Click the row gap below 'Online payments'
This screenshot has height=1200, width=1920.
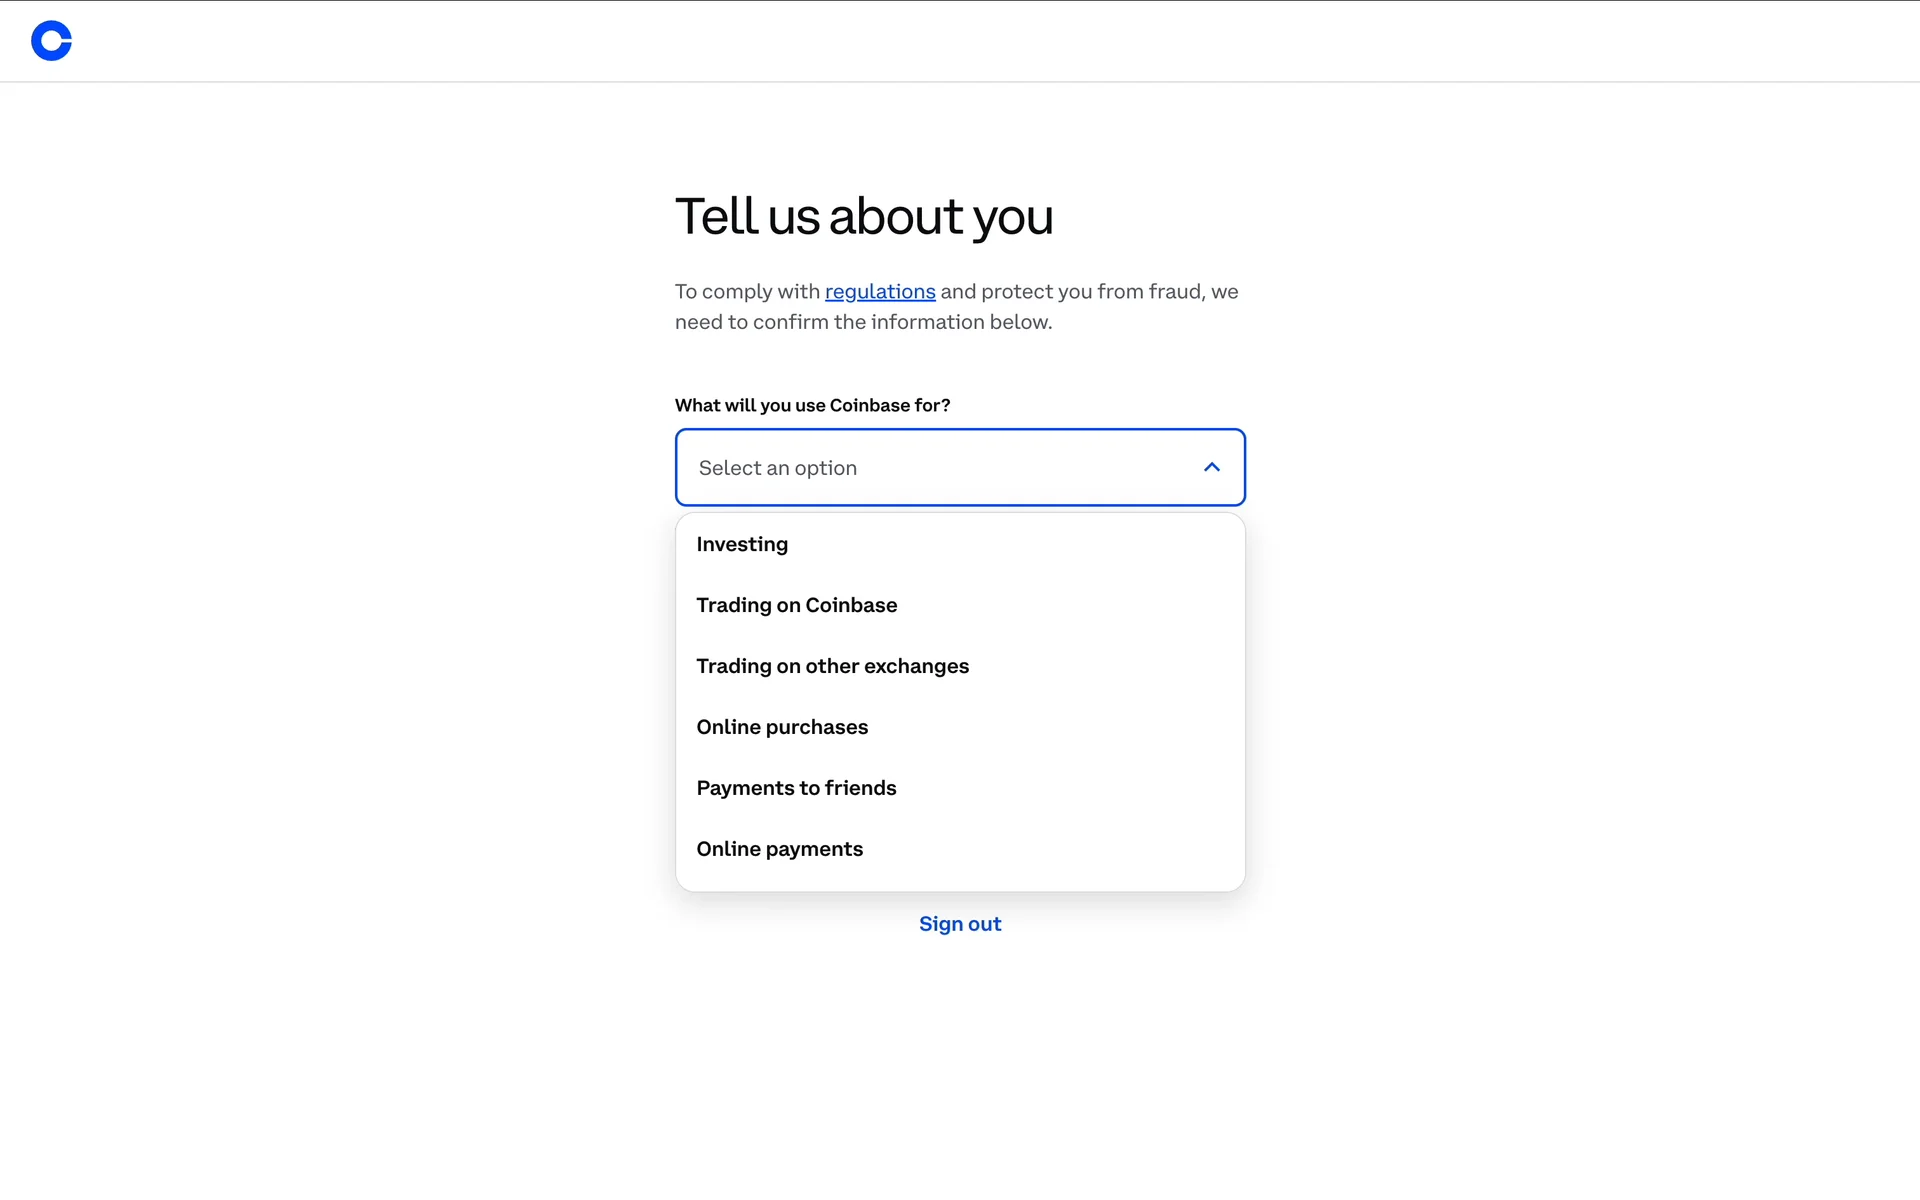tap(960, 880)
